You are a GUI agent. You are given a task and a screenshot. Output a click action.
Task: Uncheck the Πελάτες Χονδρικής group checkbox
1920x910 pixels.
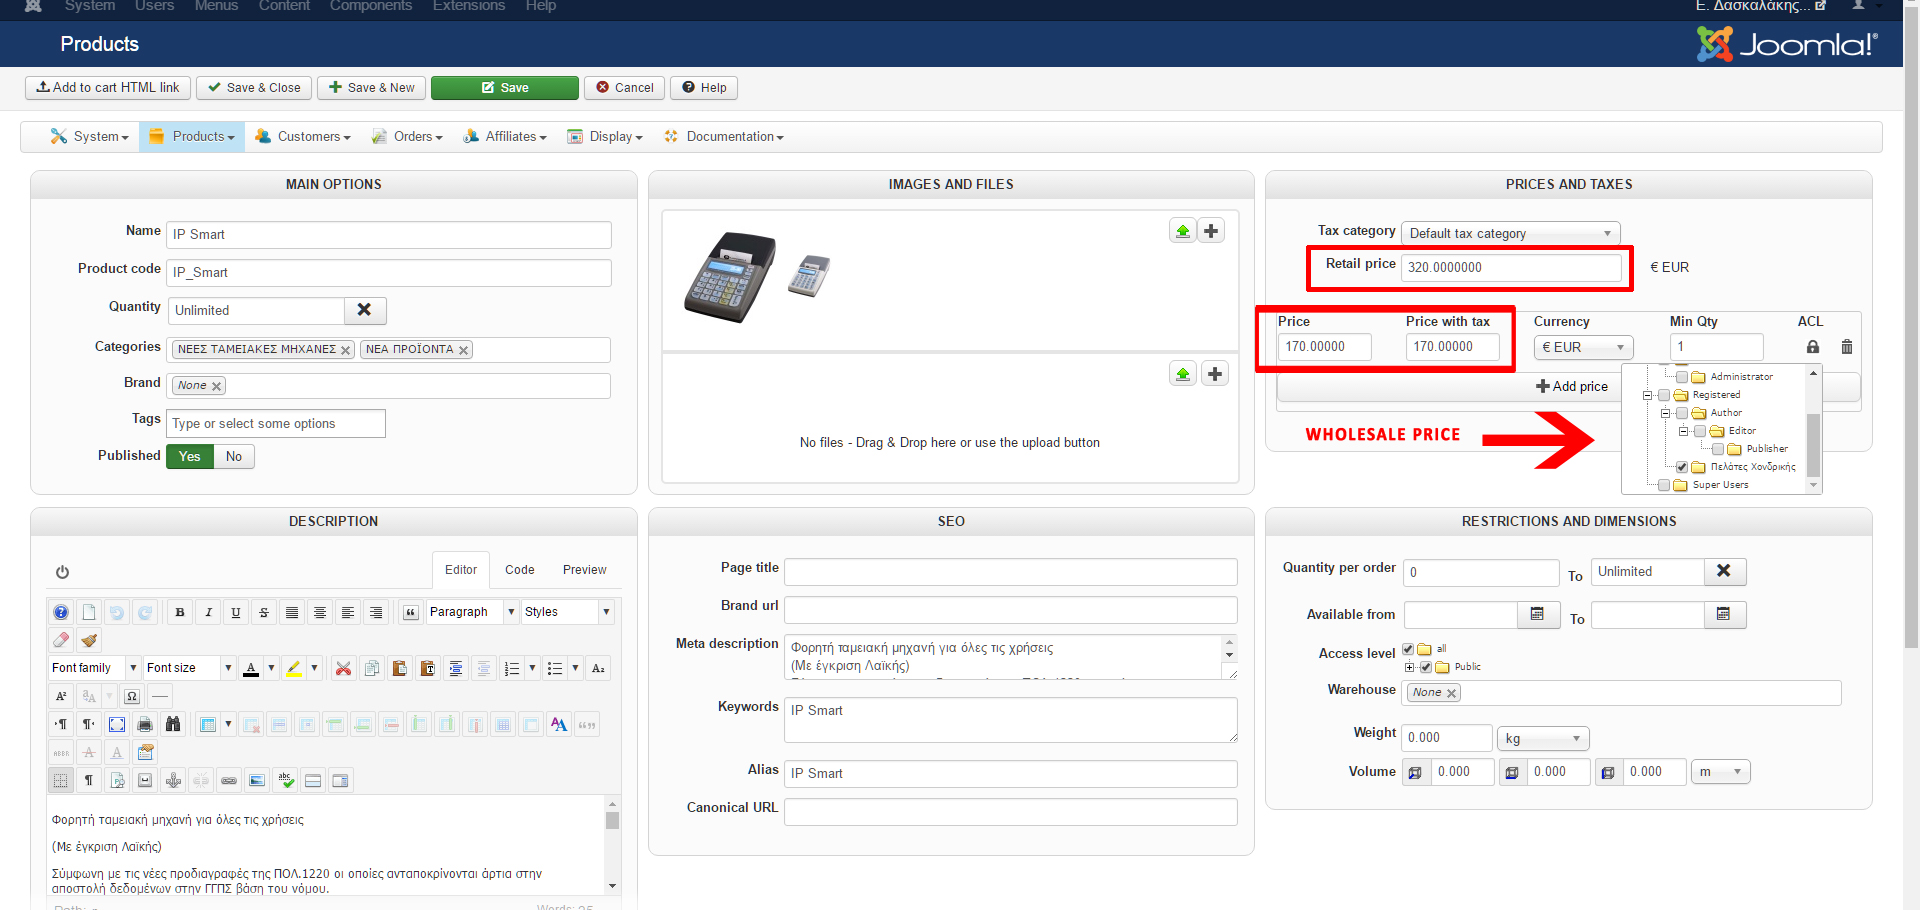pos(1682,467)
